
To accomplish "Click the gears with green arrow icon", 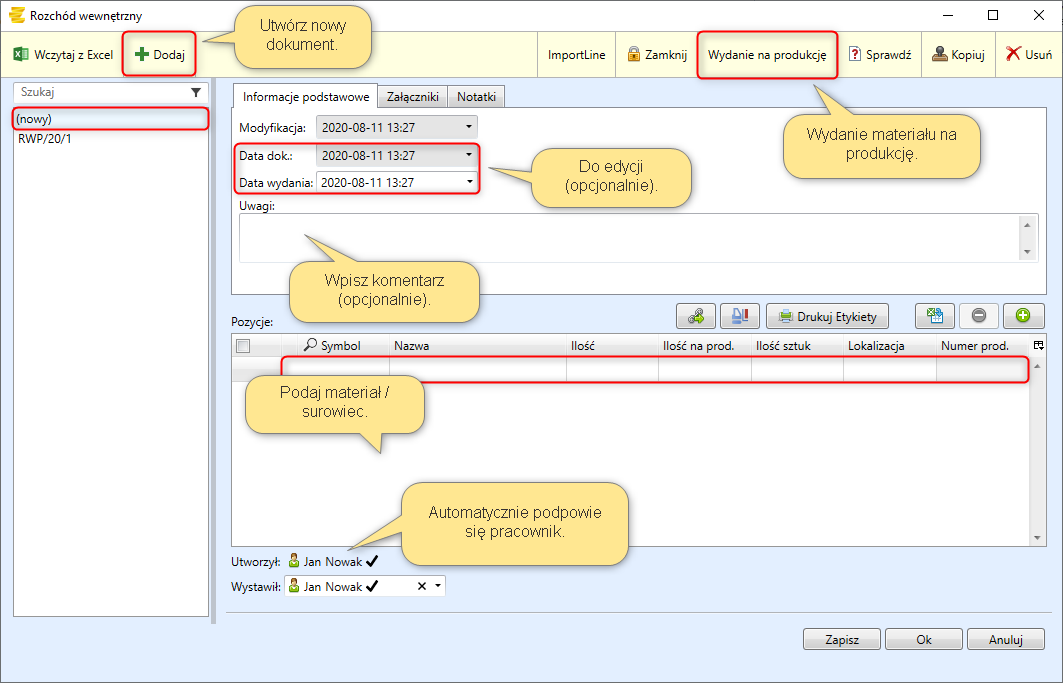I will pyautogui.click(x=696, y=316).
